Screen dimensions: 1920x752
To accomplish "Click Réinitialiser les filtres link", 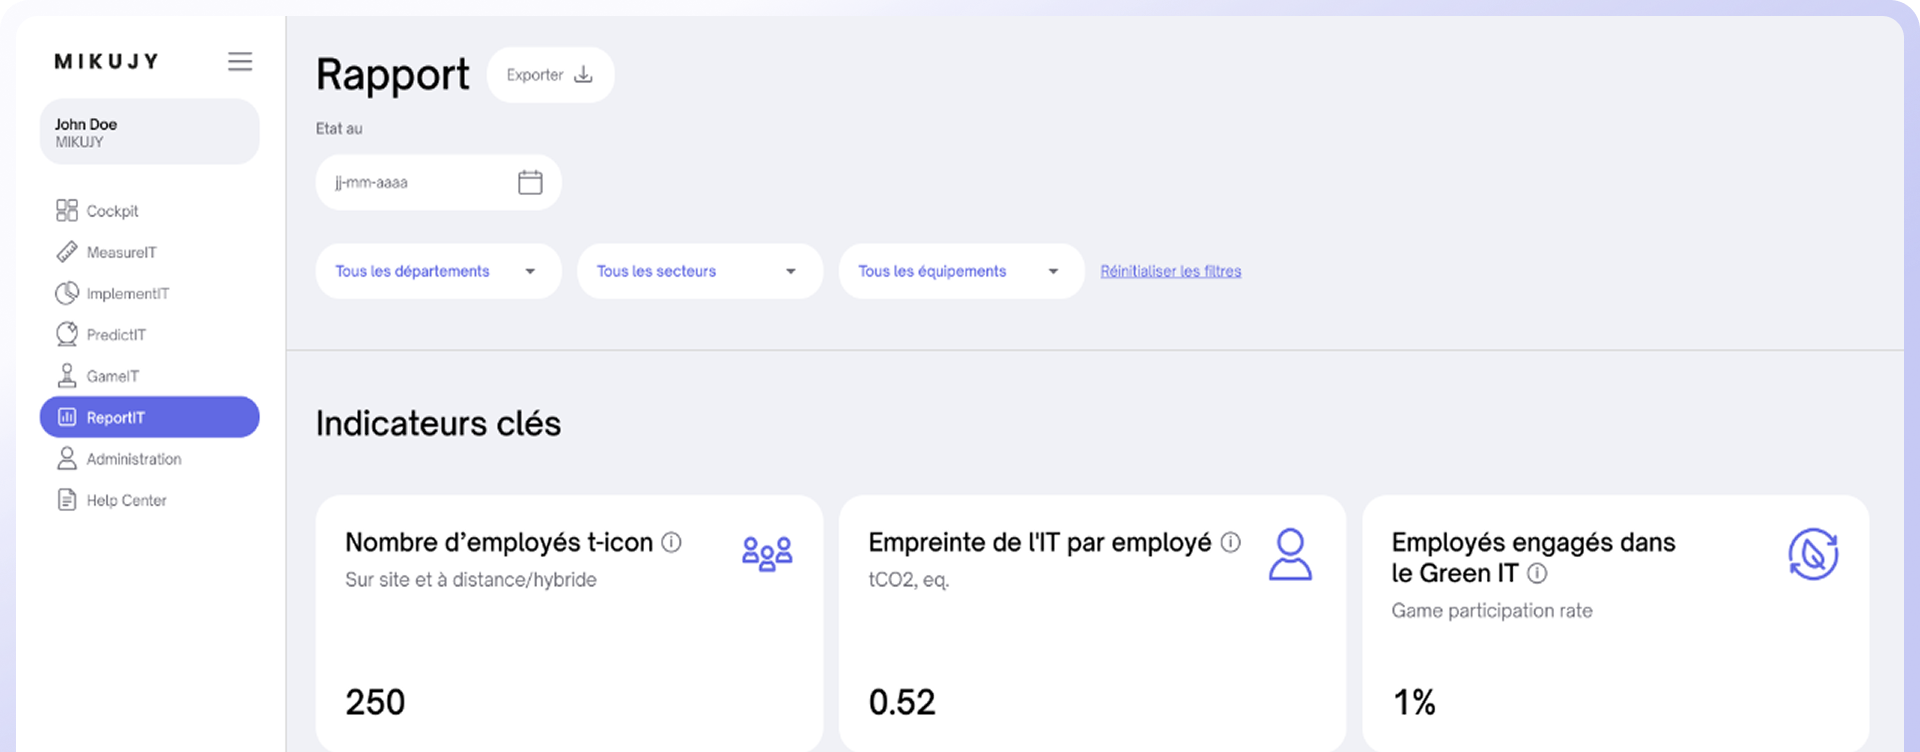I will click(x=1170, y=271).
